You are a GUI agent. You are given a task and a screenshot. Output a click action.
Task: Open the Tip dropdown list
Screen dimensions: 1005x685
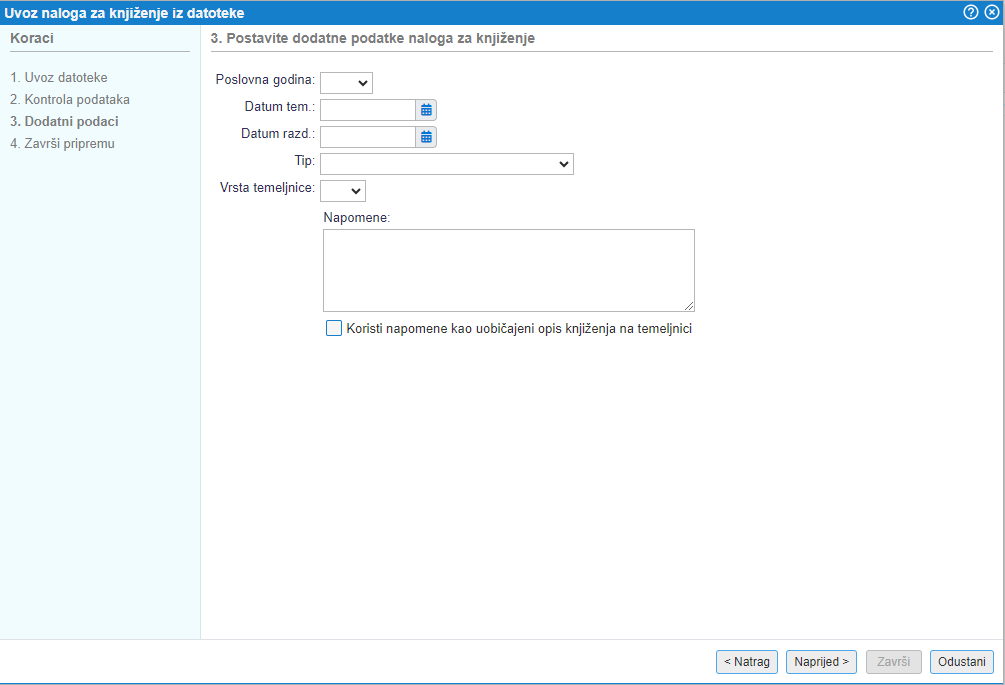[447, 164]
